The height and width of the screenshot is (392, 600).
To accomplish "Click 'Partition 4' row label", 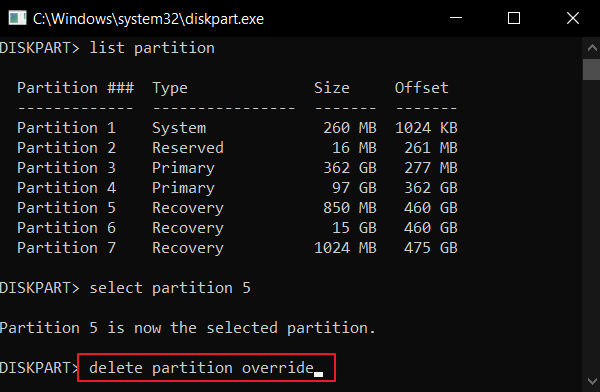I will coord(67,188).
